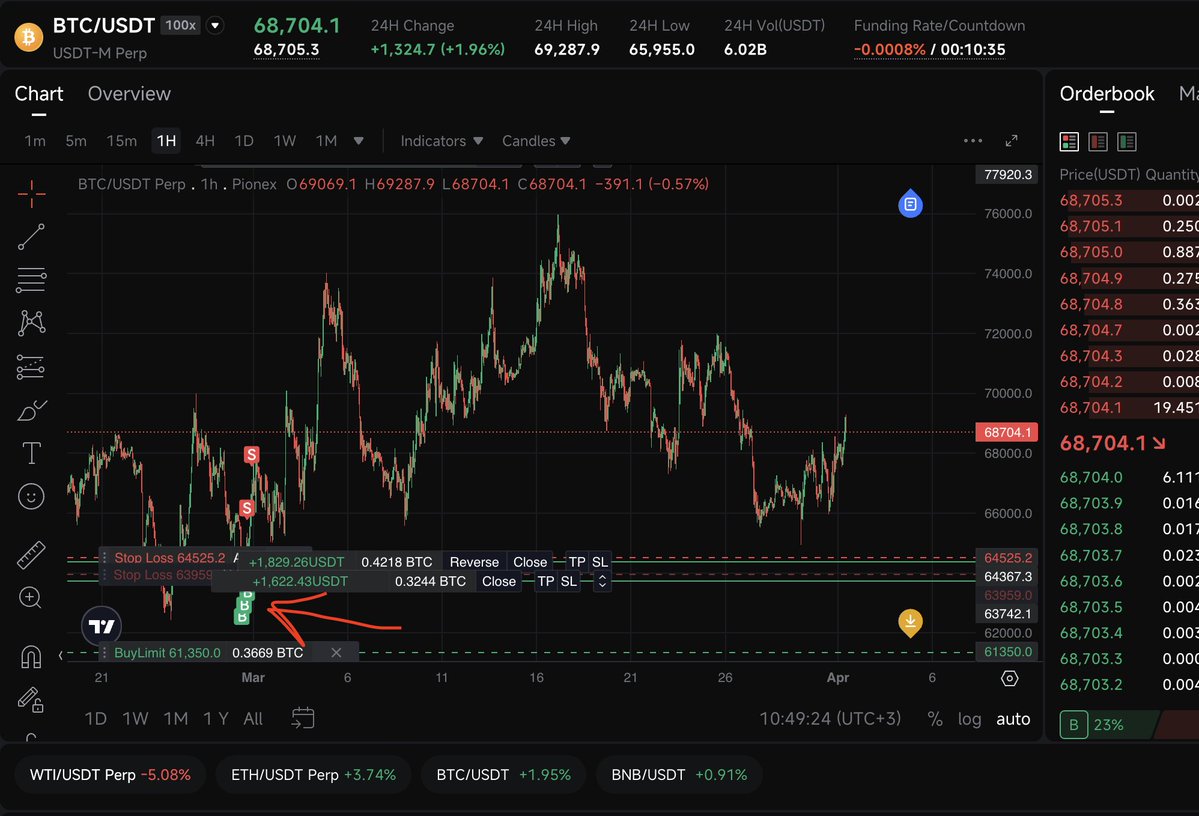Image resolution: width=1199 pixels, height=816 pixels.
Task: Set SL on the 0.3244 BTC position
Action: click(568, 581)
